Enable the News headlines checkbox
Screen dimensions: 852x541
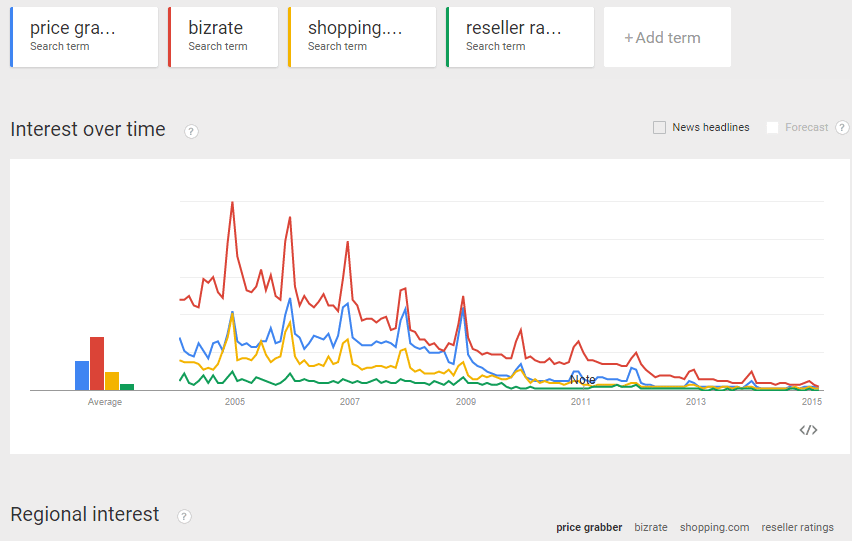point(659,127)
